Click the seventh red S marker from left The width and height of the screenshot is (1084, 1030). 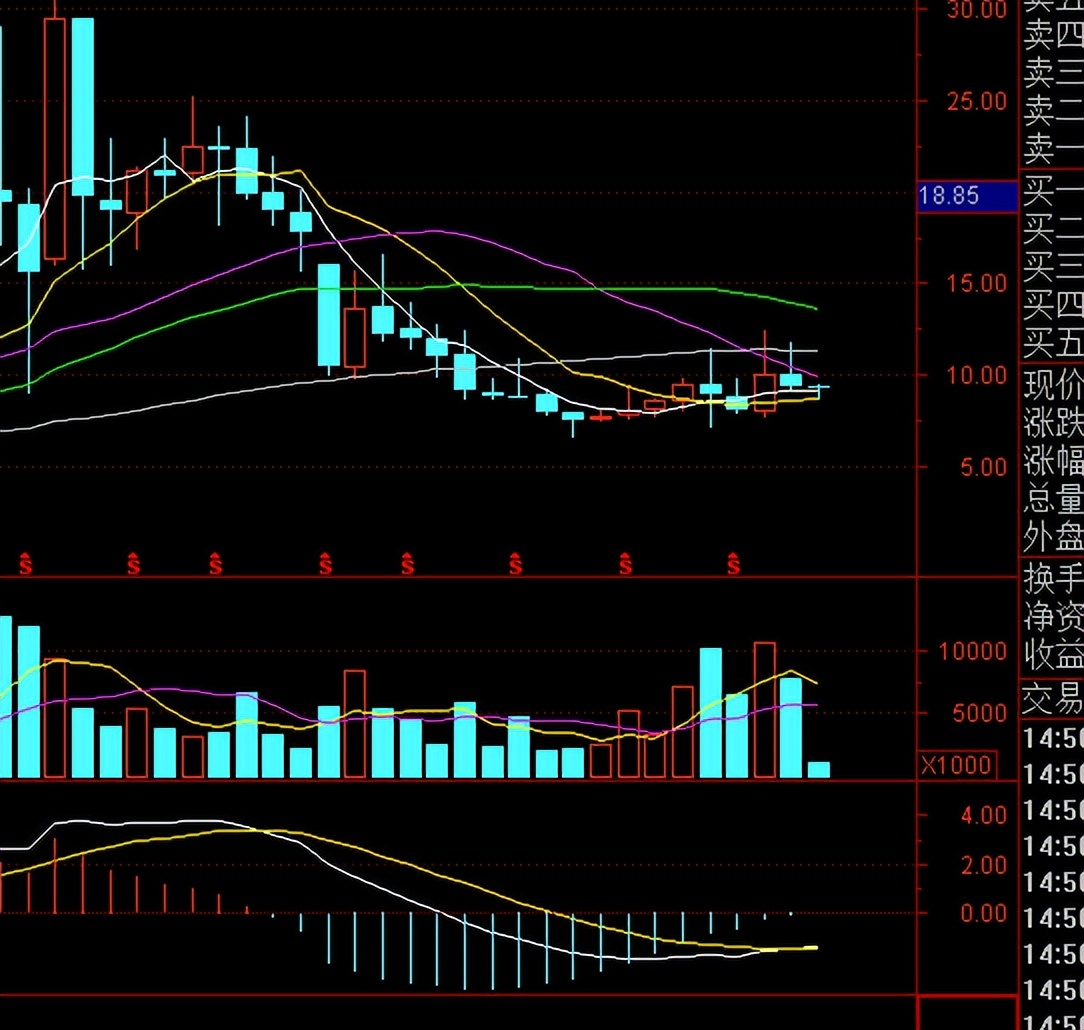tap(625, 564)
